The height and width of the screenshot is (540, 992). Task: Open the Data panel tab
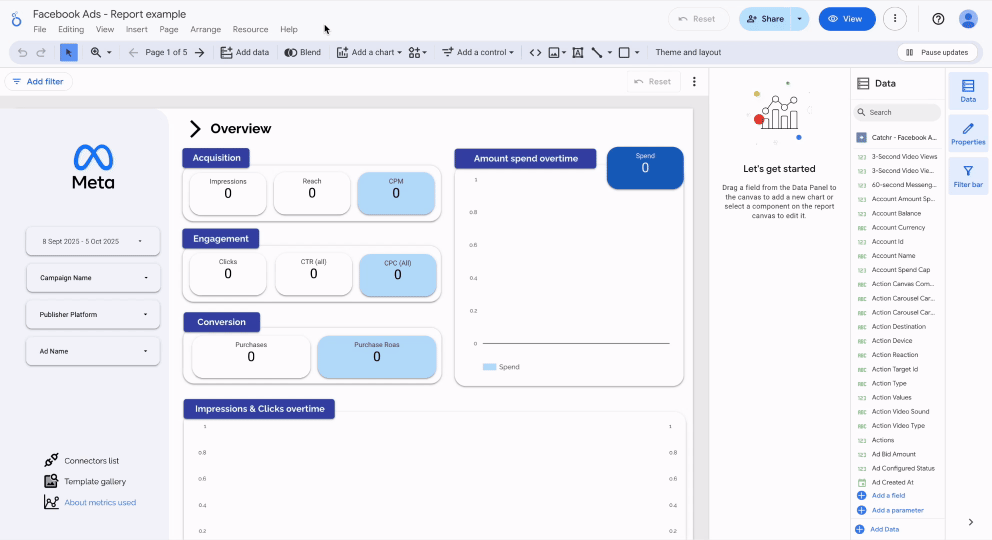point(968,90)
